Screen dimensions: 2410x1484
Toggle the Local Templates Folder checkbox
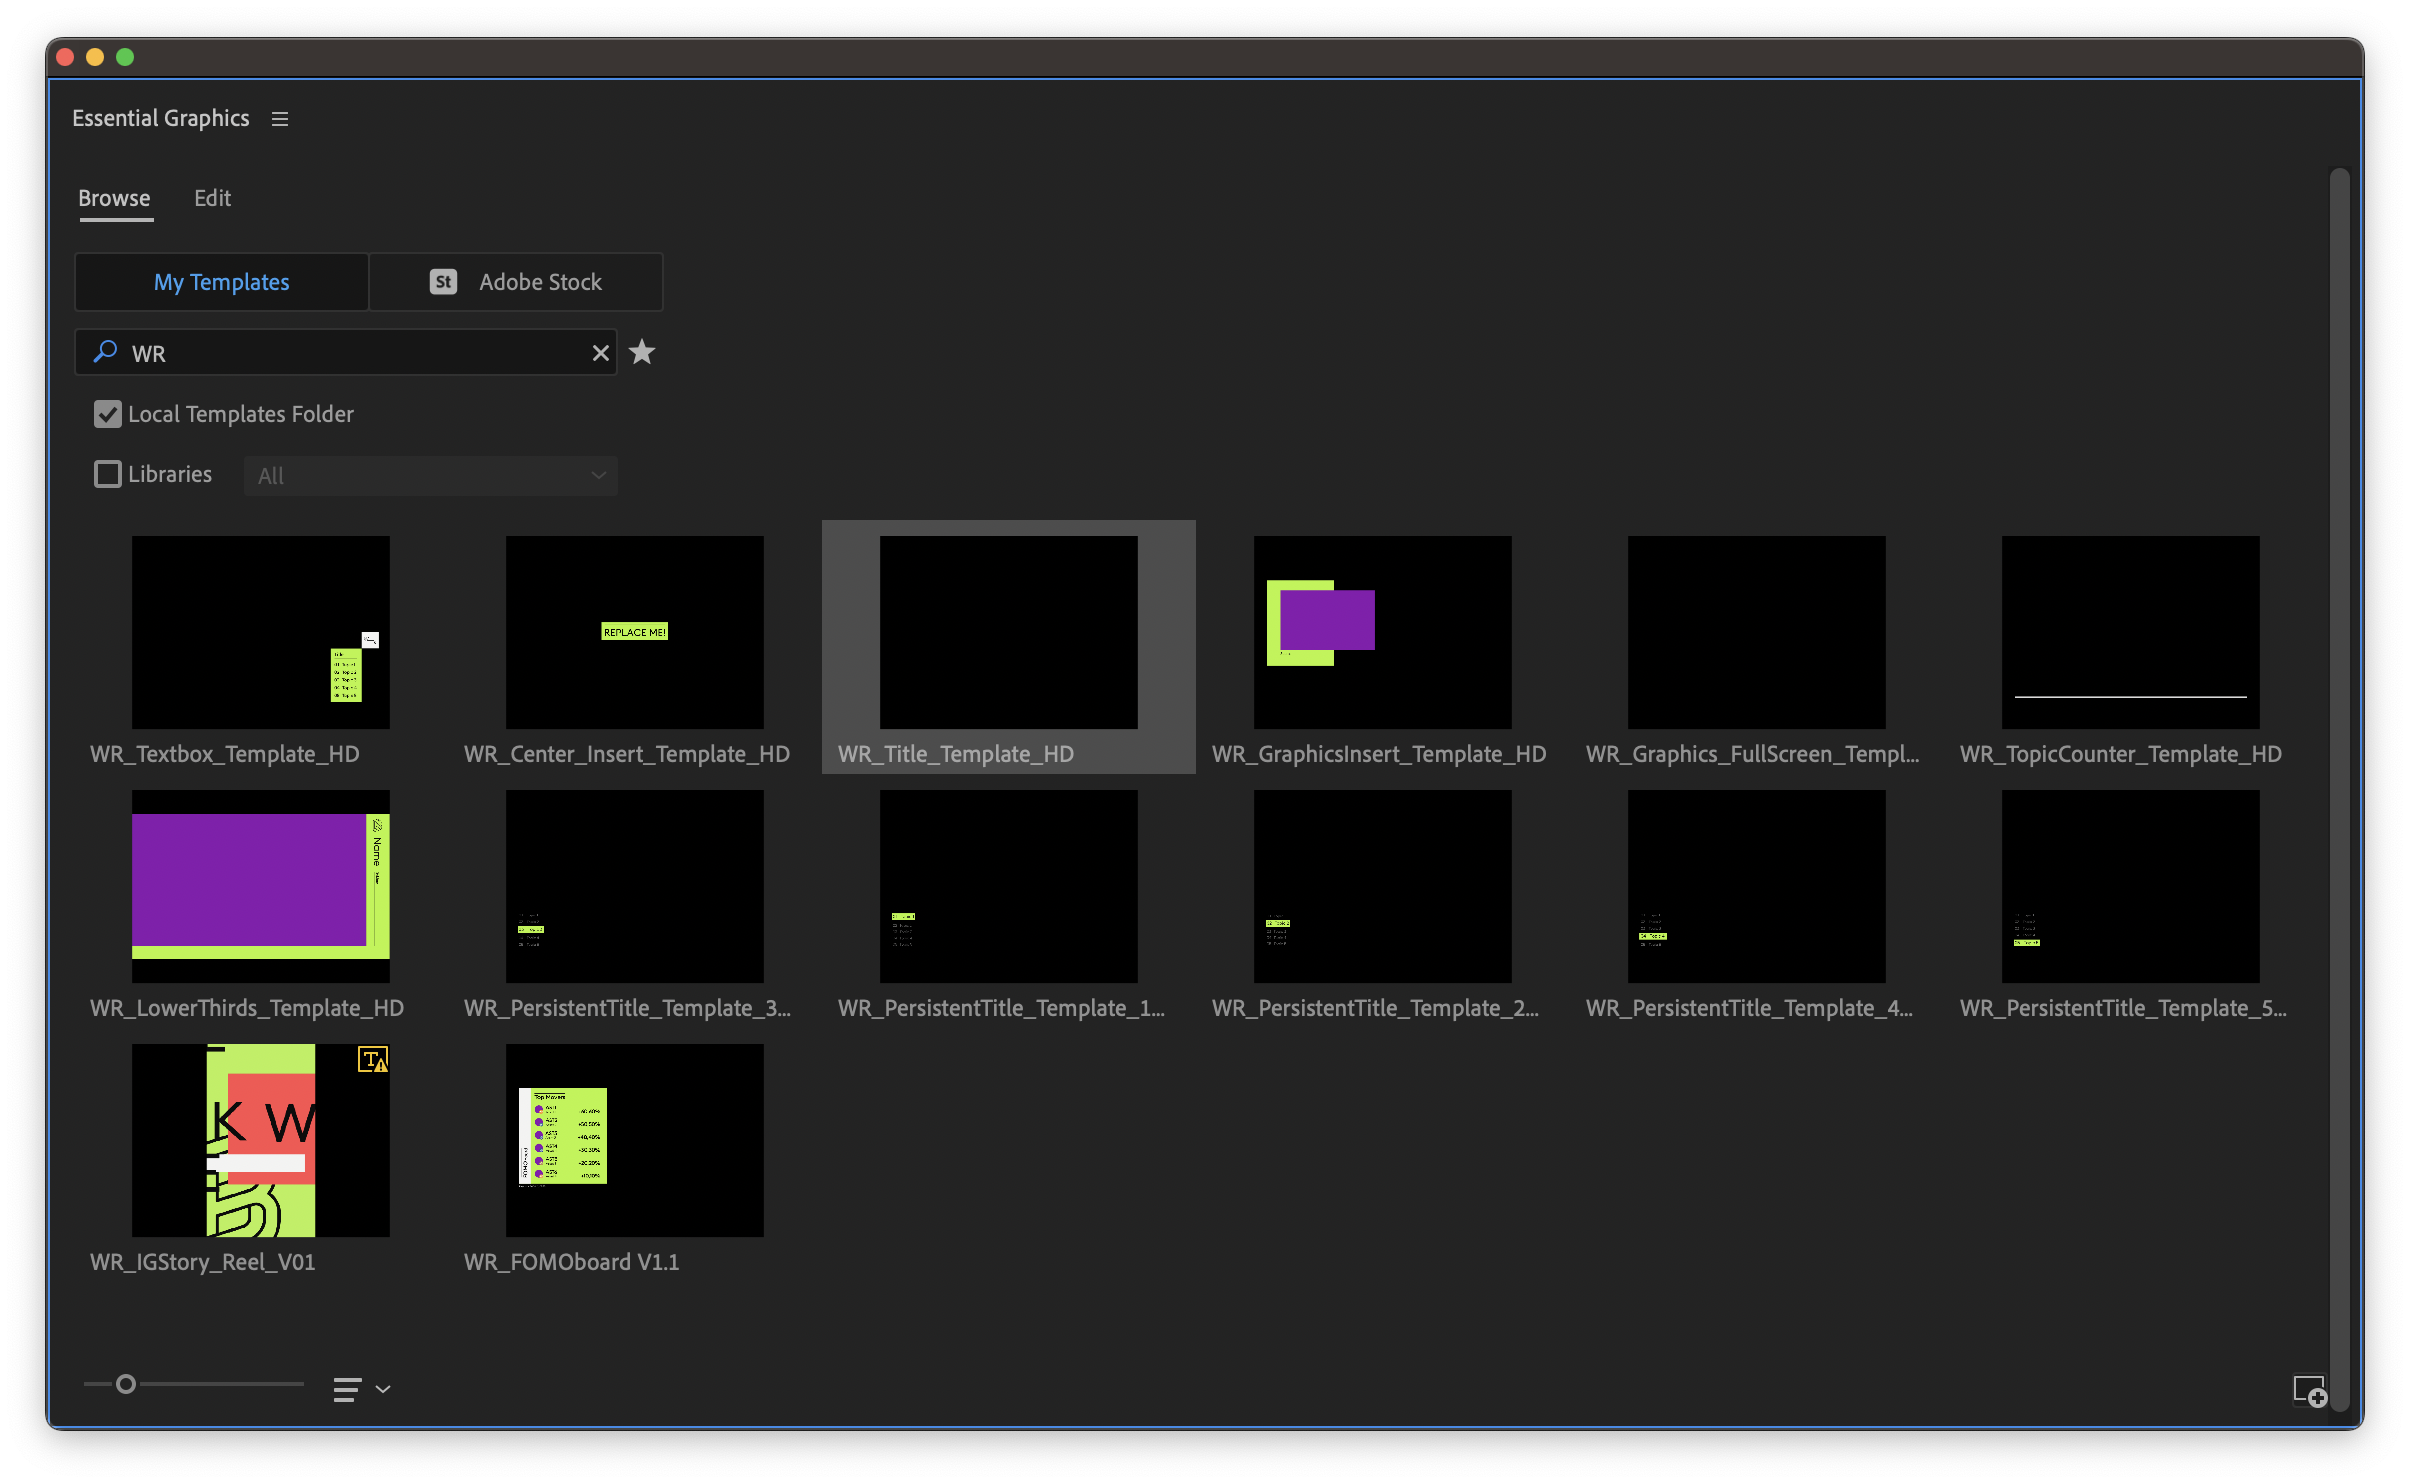point(110,413)
